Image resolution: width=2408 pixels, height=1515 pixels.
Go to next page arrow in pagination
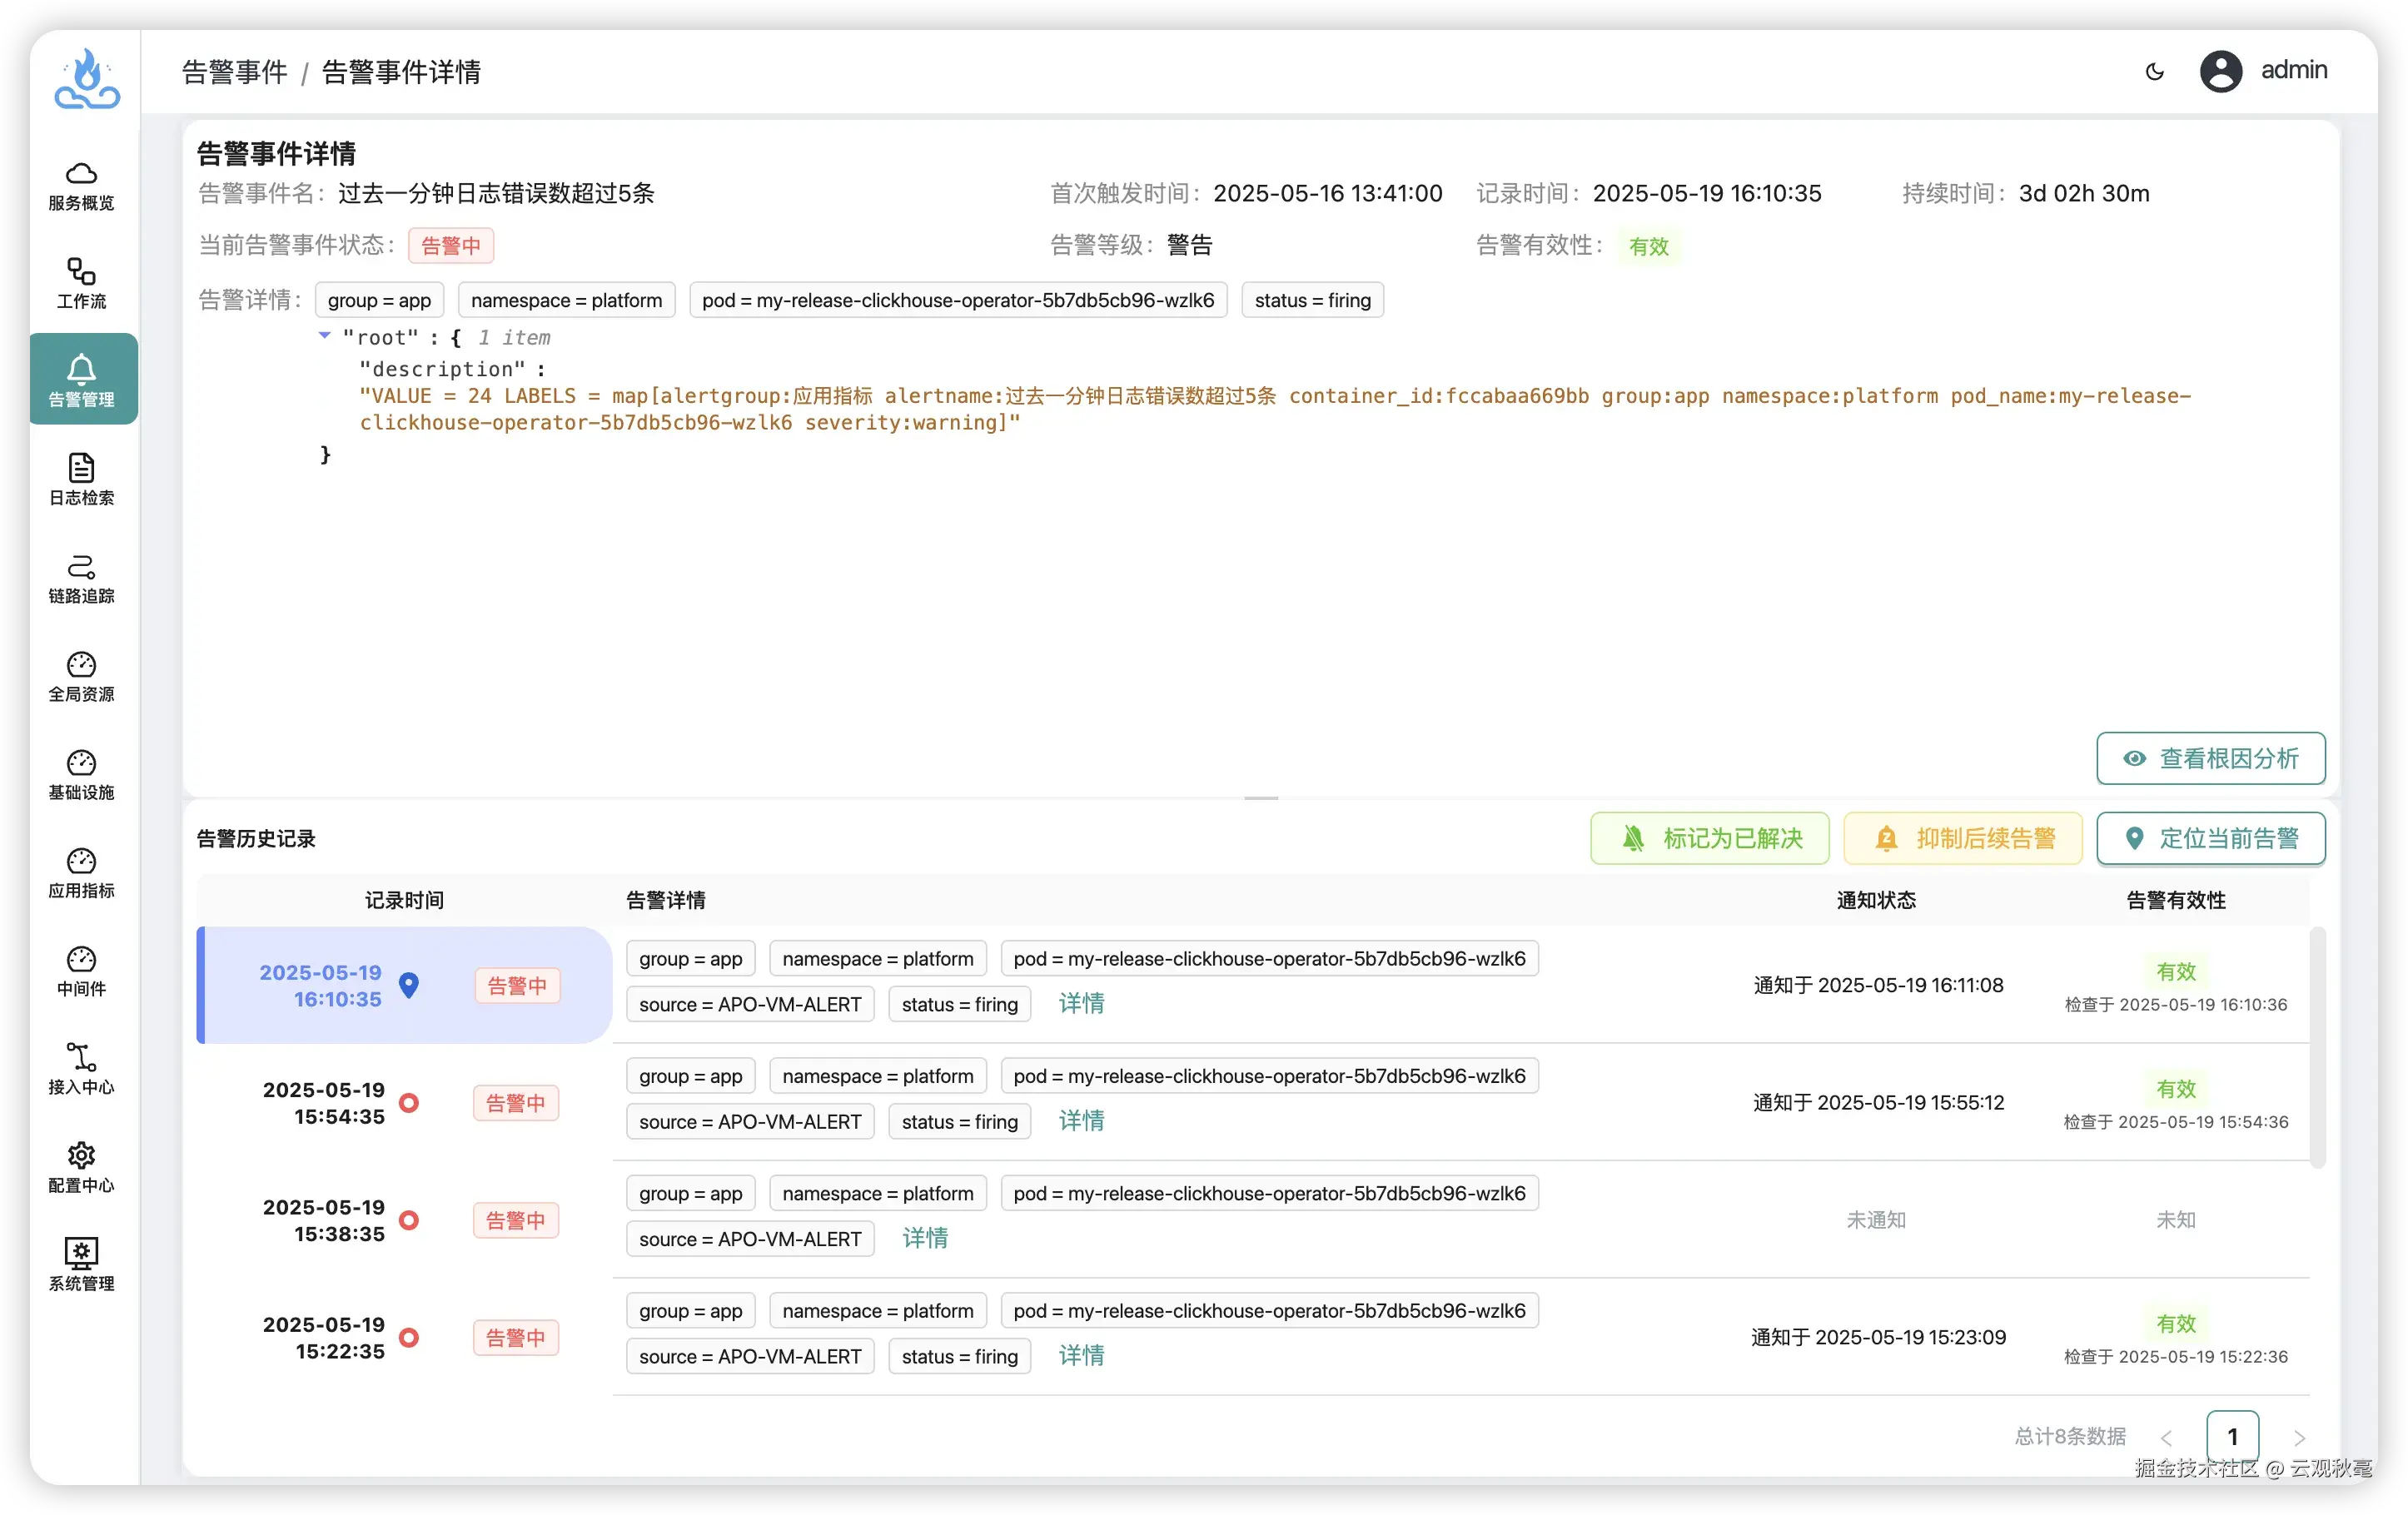[x=2299, y=1438]
